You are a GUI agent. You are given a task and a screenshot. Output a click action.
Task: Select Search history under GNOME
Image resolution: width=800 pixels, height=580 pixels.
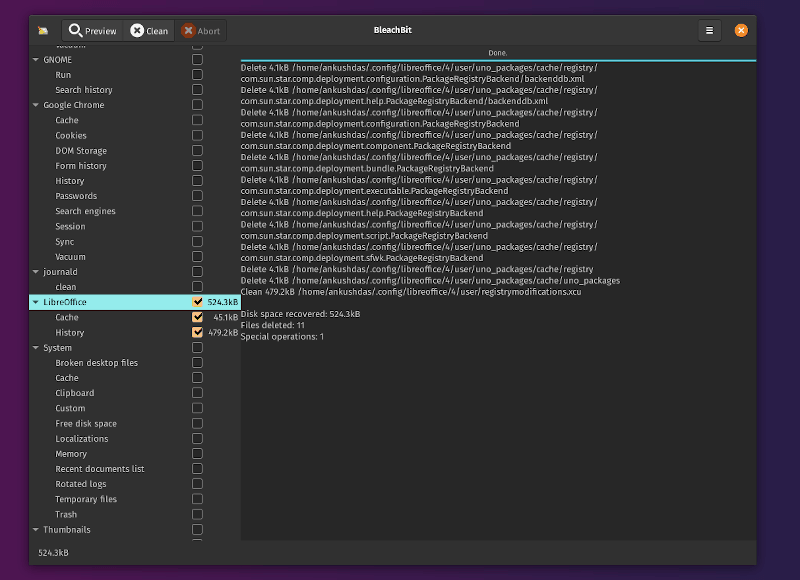(x=84, y=90)
